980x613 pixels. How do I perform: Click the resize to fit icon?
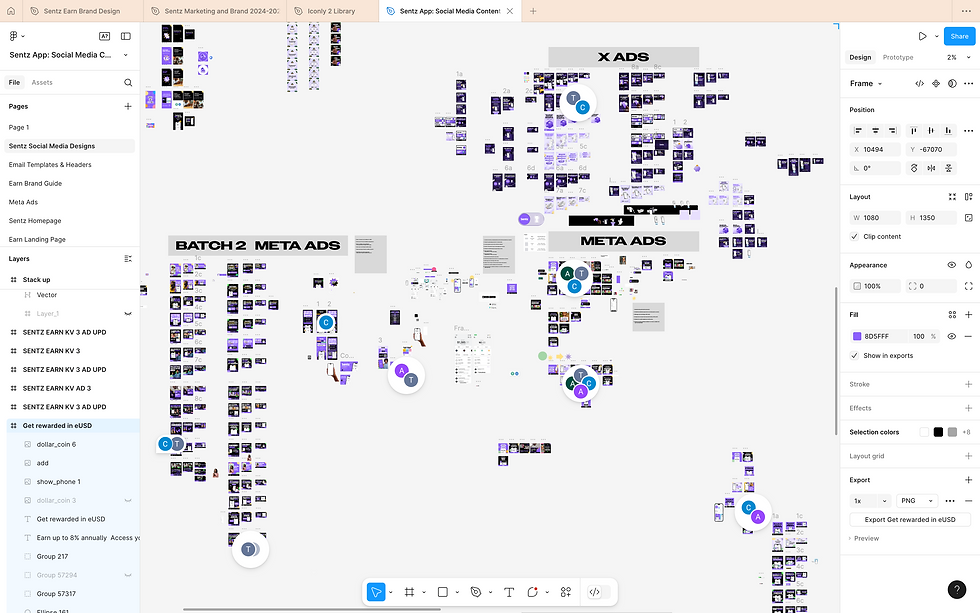point(952,197)
